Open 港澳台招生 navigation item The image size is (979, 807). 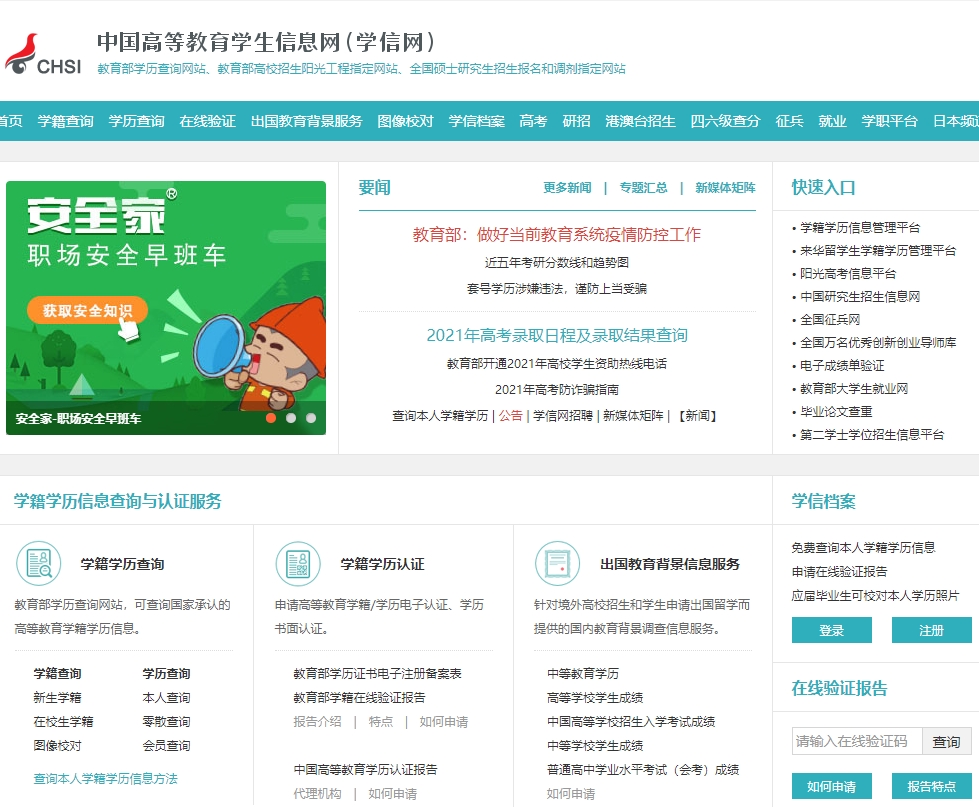pos(641,121)
